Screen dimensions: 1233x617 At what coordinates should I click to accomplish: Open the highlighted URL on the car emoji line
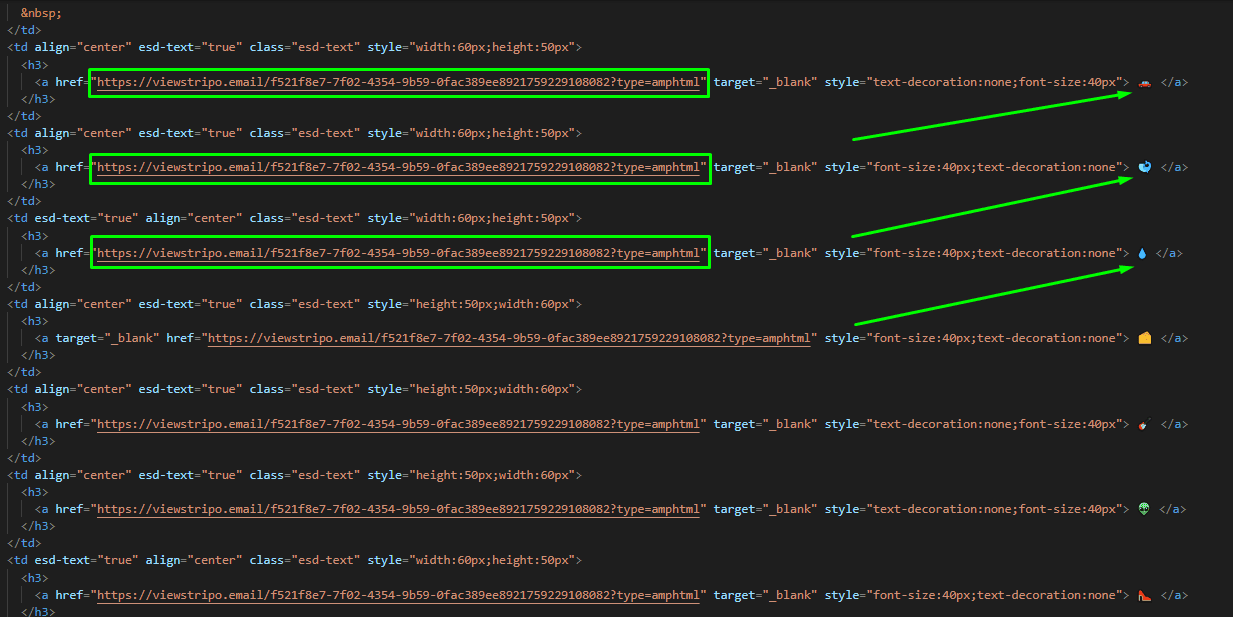(398, 83)
